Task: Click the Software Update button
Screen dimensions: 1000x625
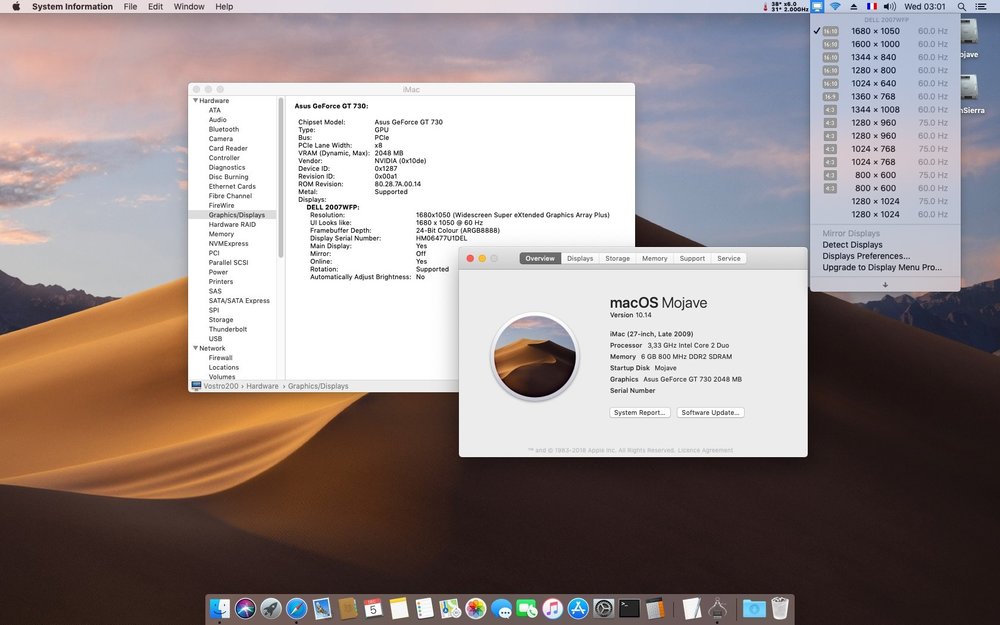Action: [710, 412]
